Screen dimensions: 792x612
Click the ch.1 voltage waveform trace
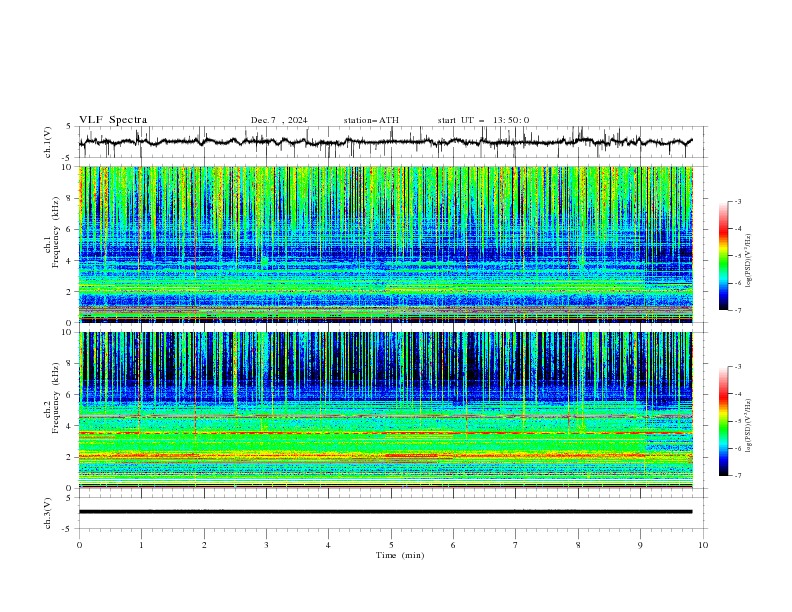pyautogui.click(x=385, y=142)
